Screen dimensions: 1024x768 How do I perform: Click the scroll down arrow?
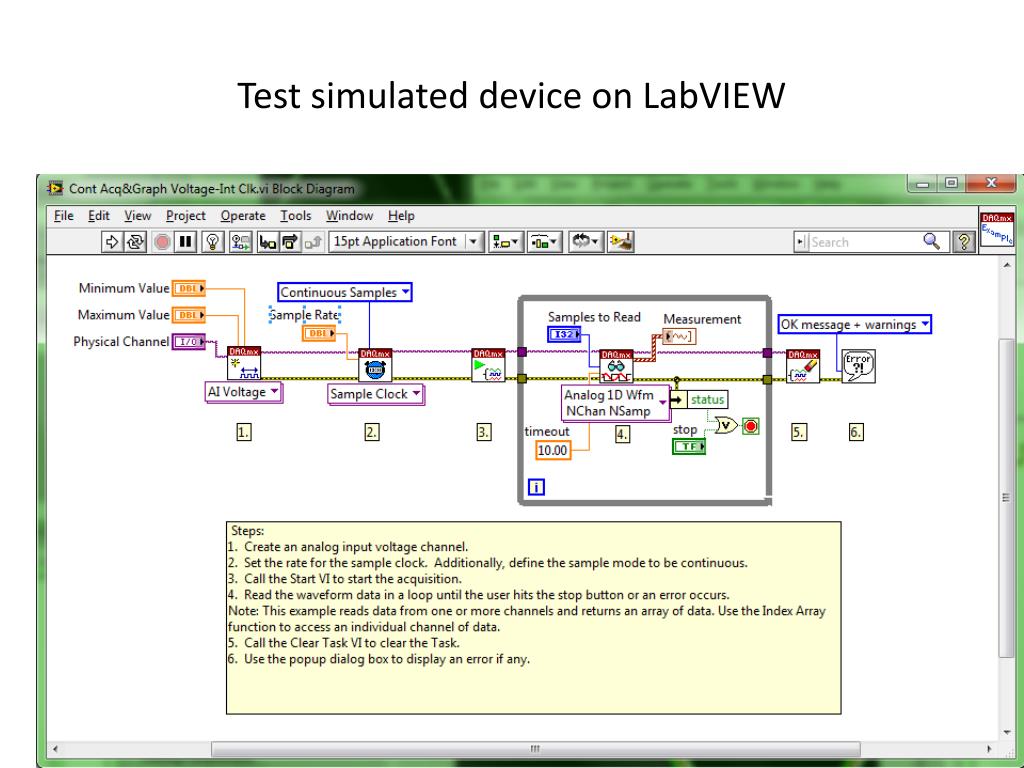click(1006, 732)
